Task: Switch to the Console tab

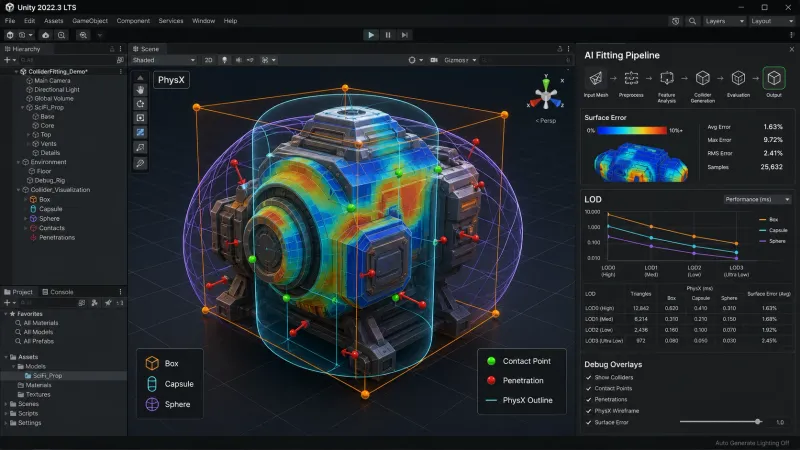Action: point(58,292)
